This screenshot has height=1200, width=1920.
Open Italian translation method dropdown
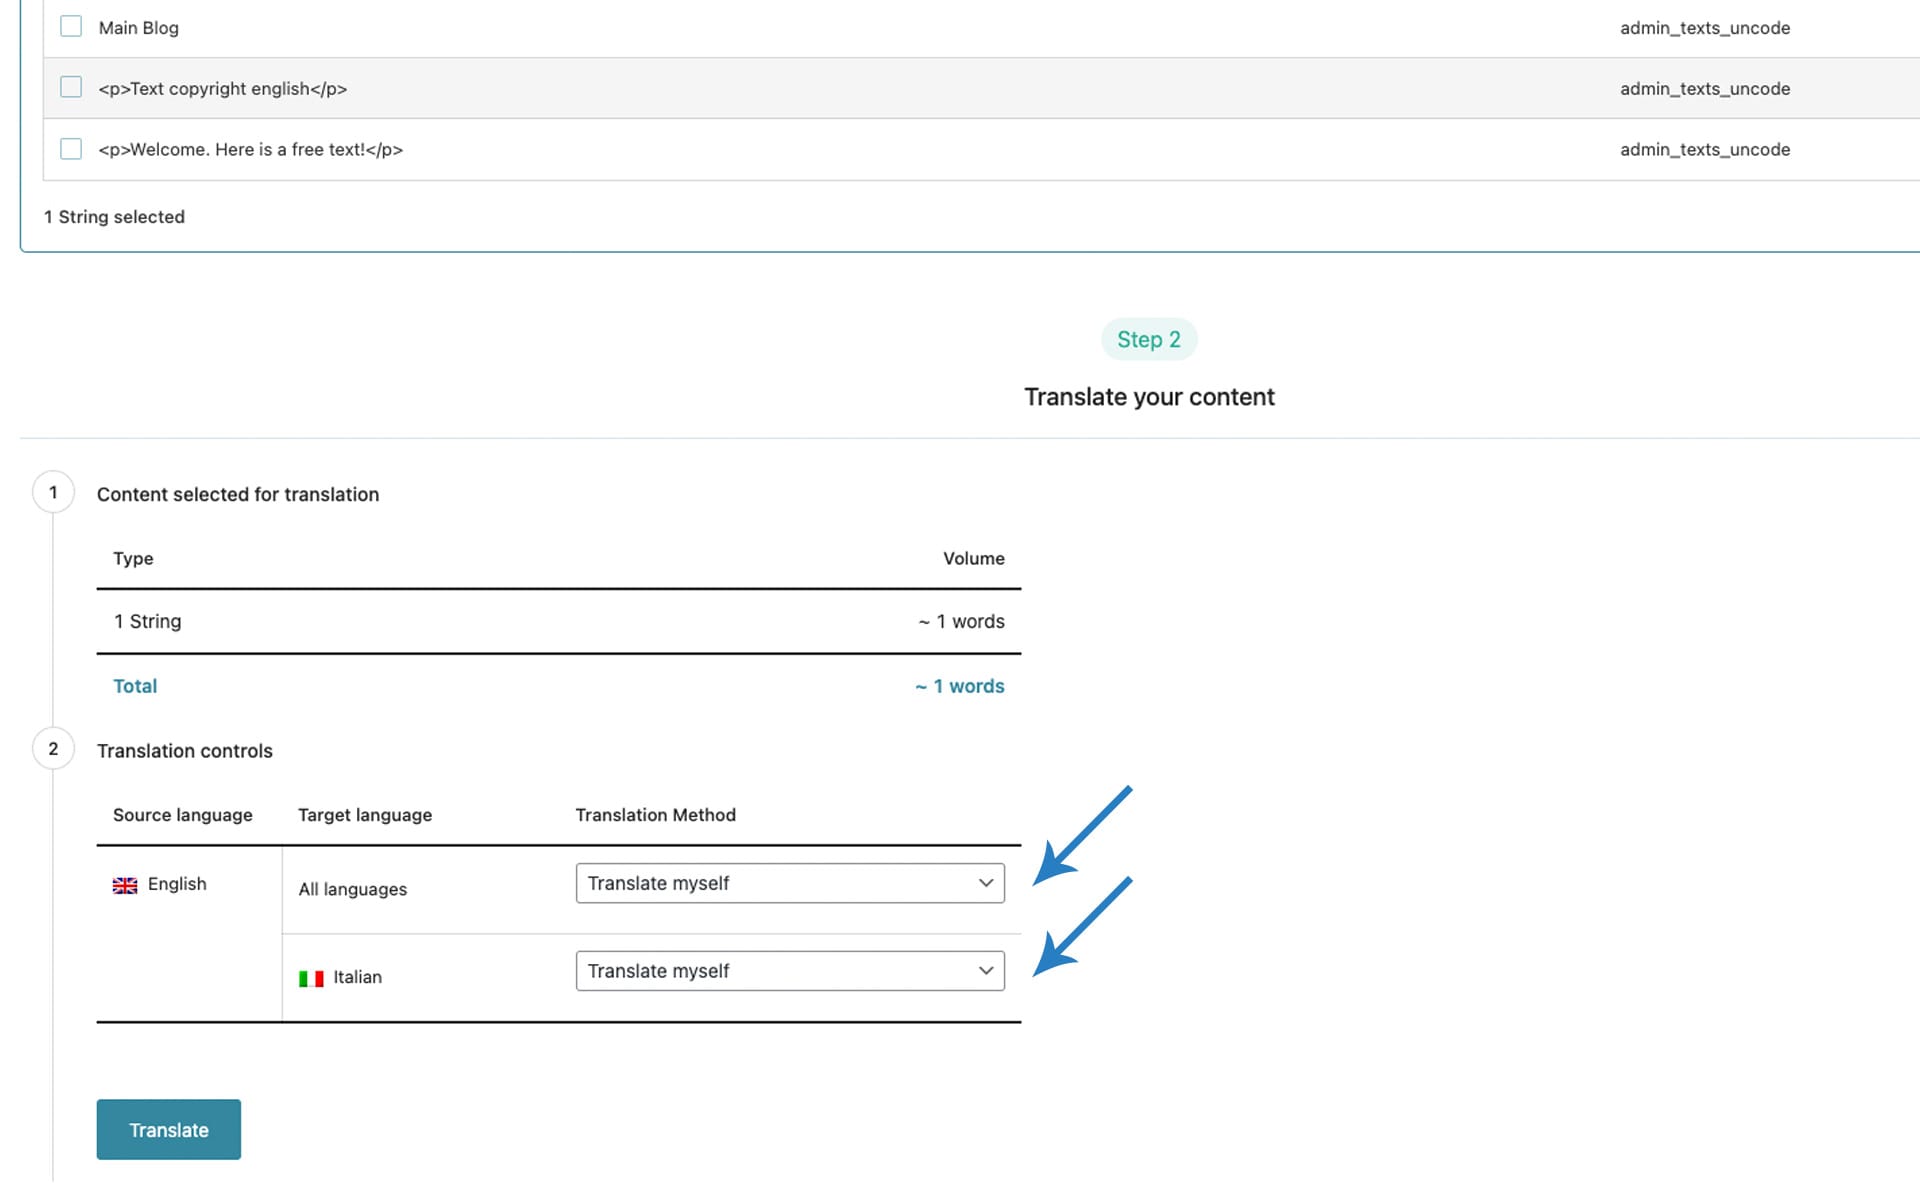tap(789, 971)
